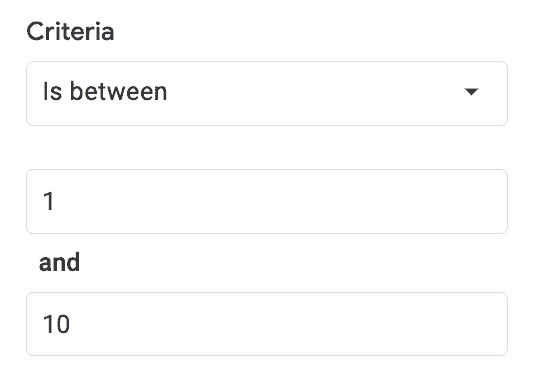This screenshot has height=388, width=544.
Task: Focus the minimum value field showing 1
Action: point(267,201)
